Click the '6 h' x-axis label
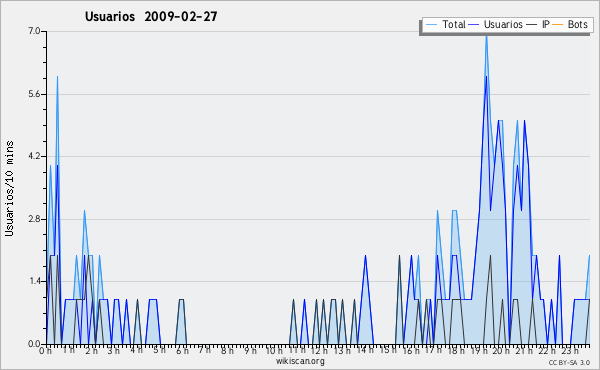This screenshot has width=600, height=370. coord(182,351)
